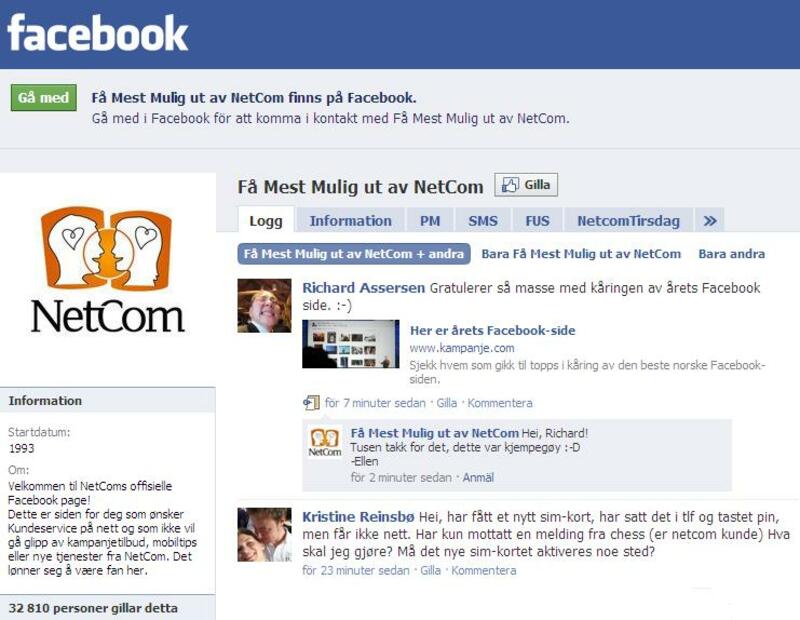Open Richard Assersen's profile picture
This screenshot has width=800, height=620.
[x=264, y=306]
